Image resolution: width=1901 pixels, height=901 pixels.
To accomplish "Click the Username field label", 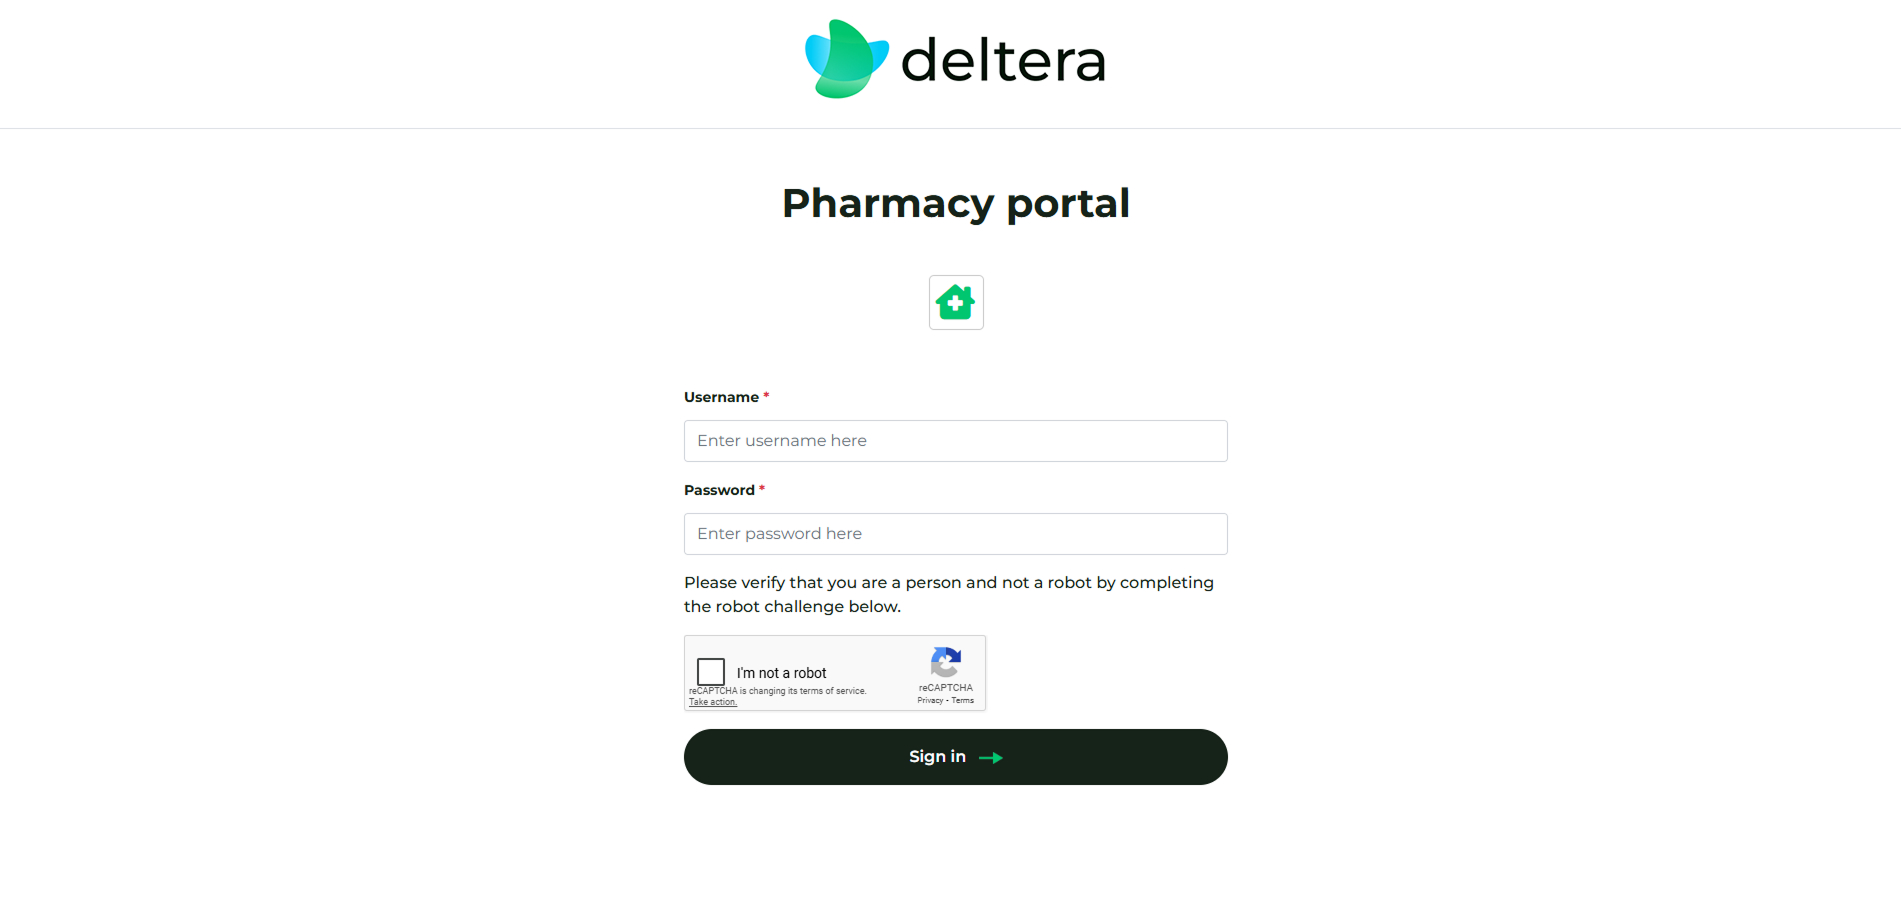I will pos(721,397).
